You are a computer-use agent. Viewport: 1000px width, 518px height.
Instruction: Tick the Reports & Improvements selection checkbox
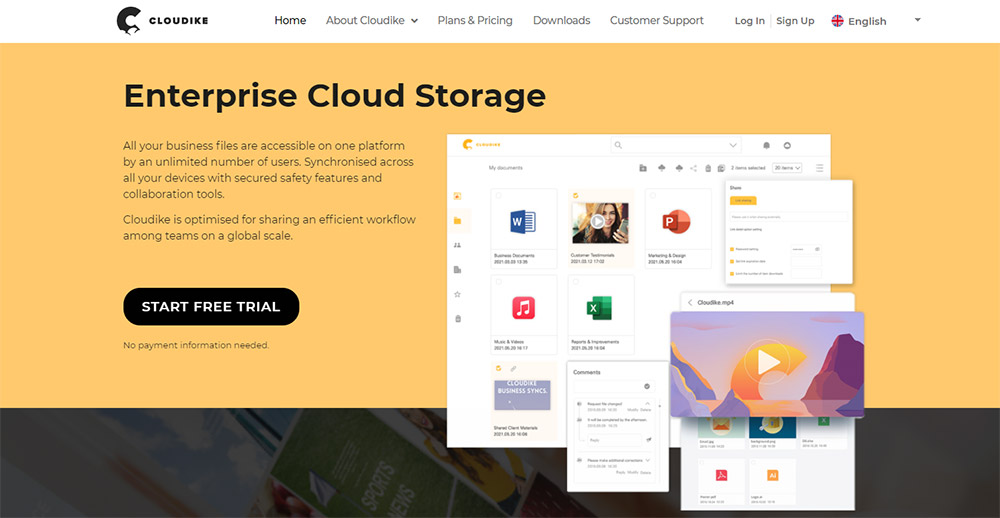[575, 281]
